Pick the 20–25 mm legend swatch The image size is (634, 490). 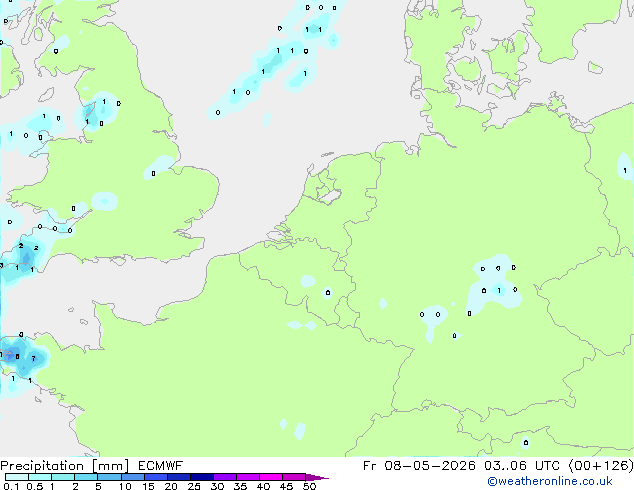point(178,477)
